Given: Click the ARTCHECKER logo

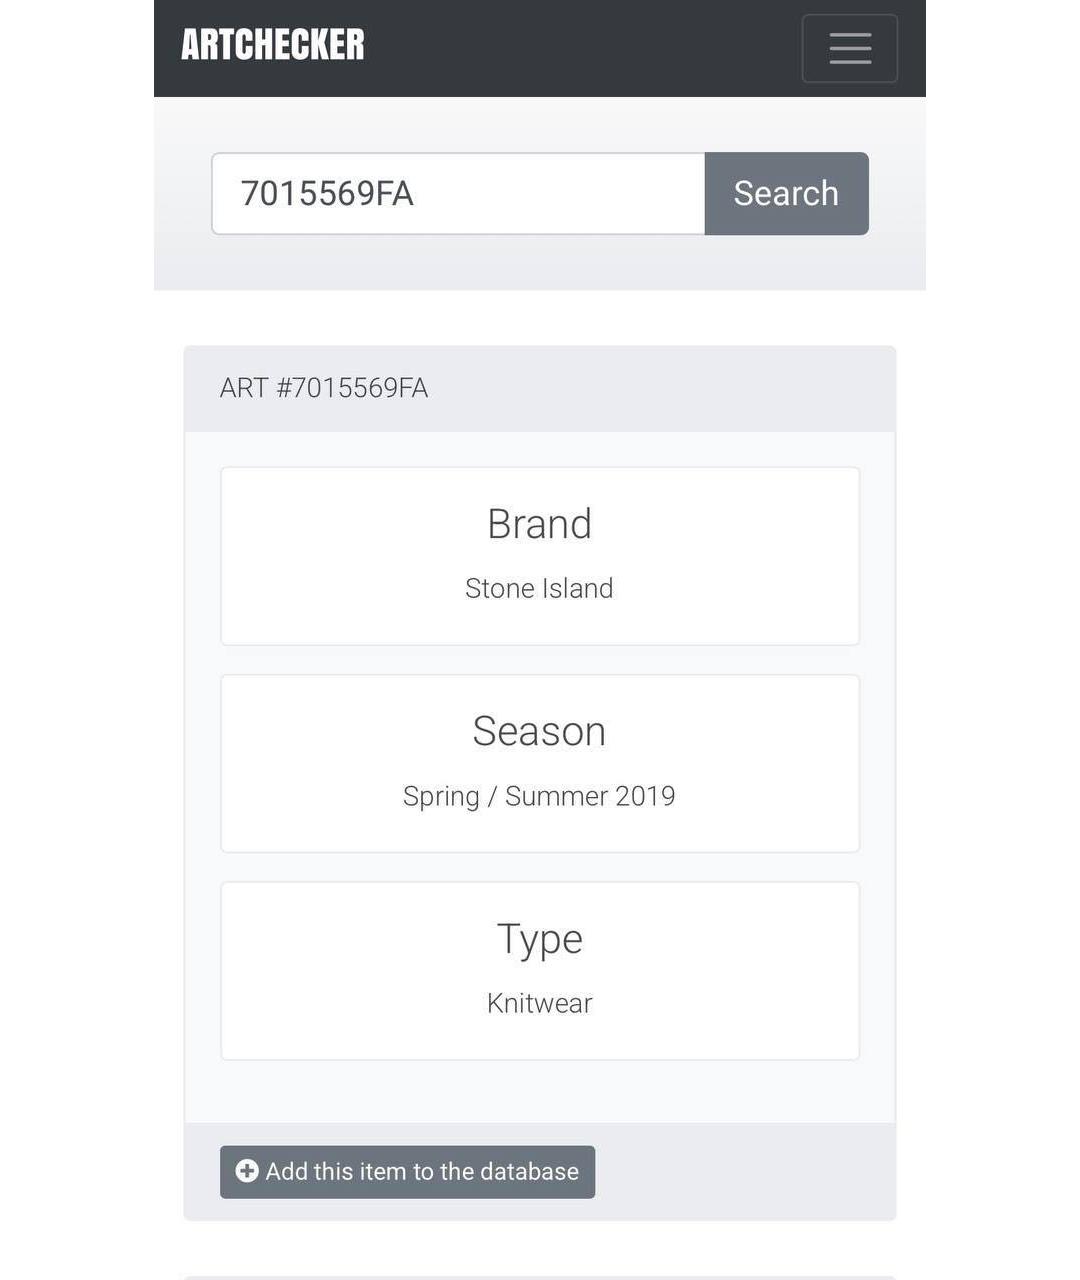Looking at the screenshot, I should [273, 45].
